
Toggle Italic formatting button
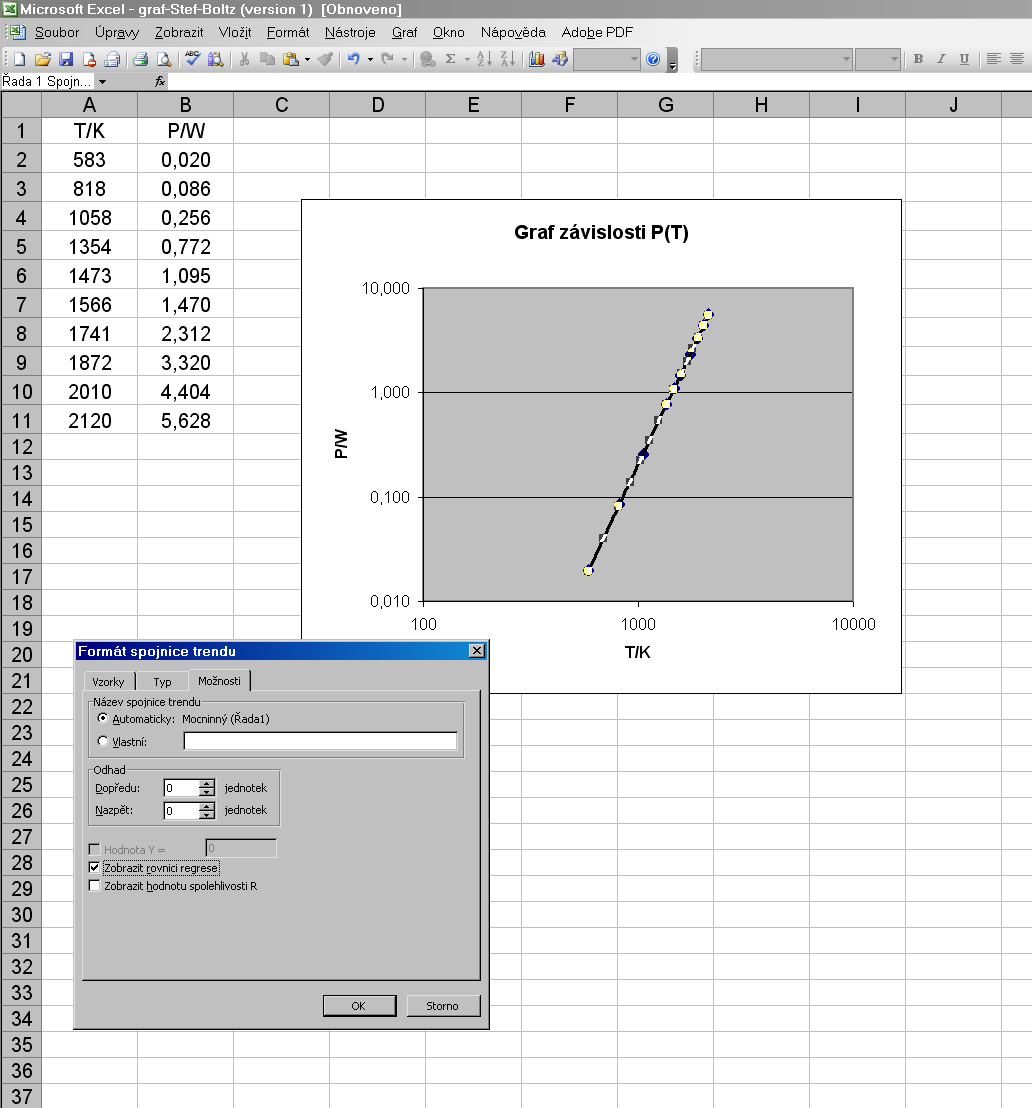(x=941, y=59)
